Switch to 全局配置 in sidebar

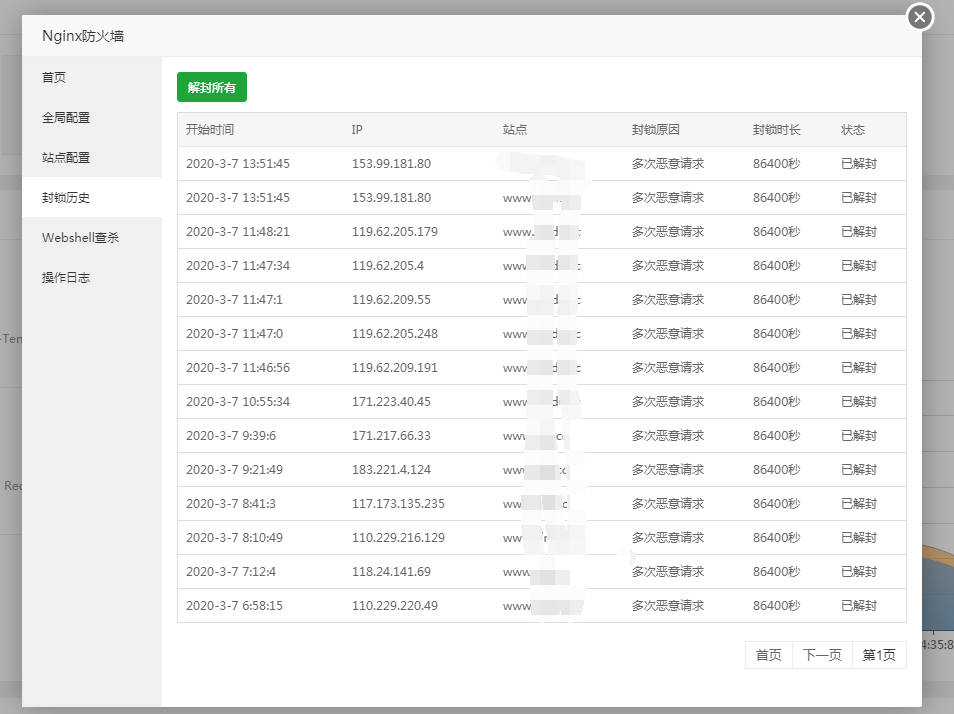pos(66,117)
